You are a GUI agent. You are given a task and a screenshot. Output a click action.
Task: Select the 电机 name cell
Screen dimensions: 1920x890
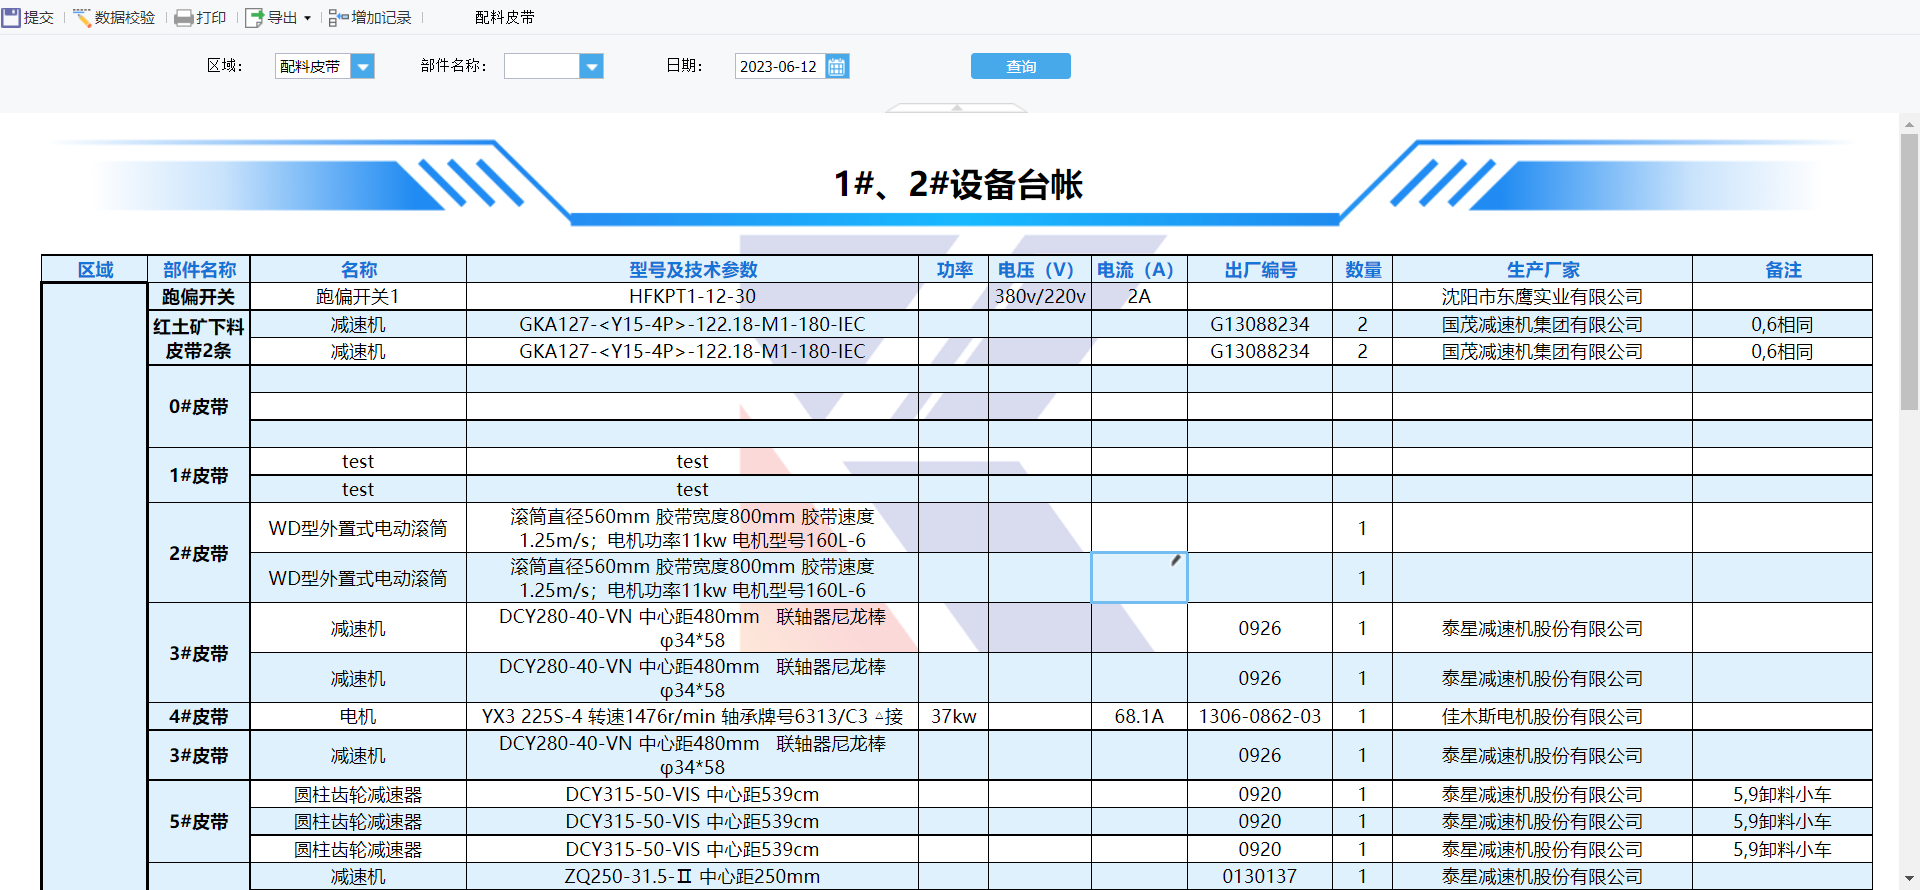pyautogui.click(x=358, y=716)
